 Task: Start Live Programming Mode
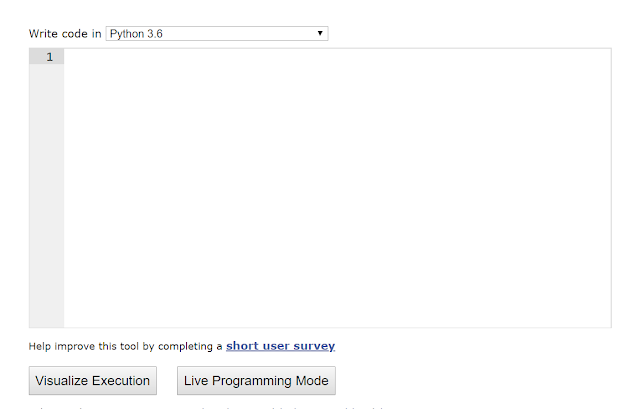[x=256, y=381]
